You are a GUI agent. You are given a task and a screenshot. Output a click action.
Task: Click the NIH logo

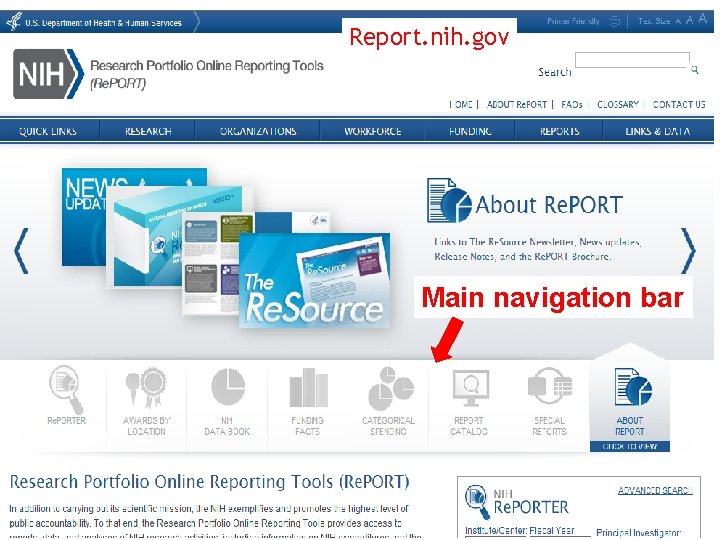[x=48, y=74]
